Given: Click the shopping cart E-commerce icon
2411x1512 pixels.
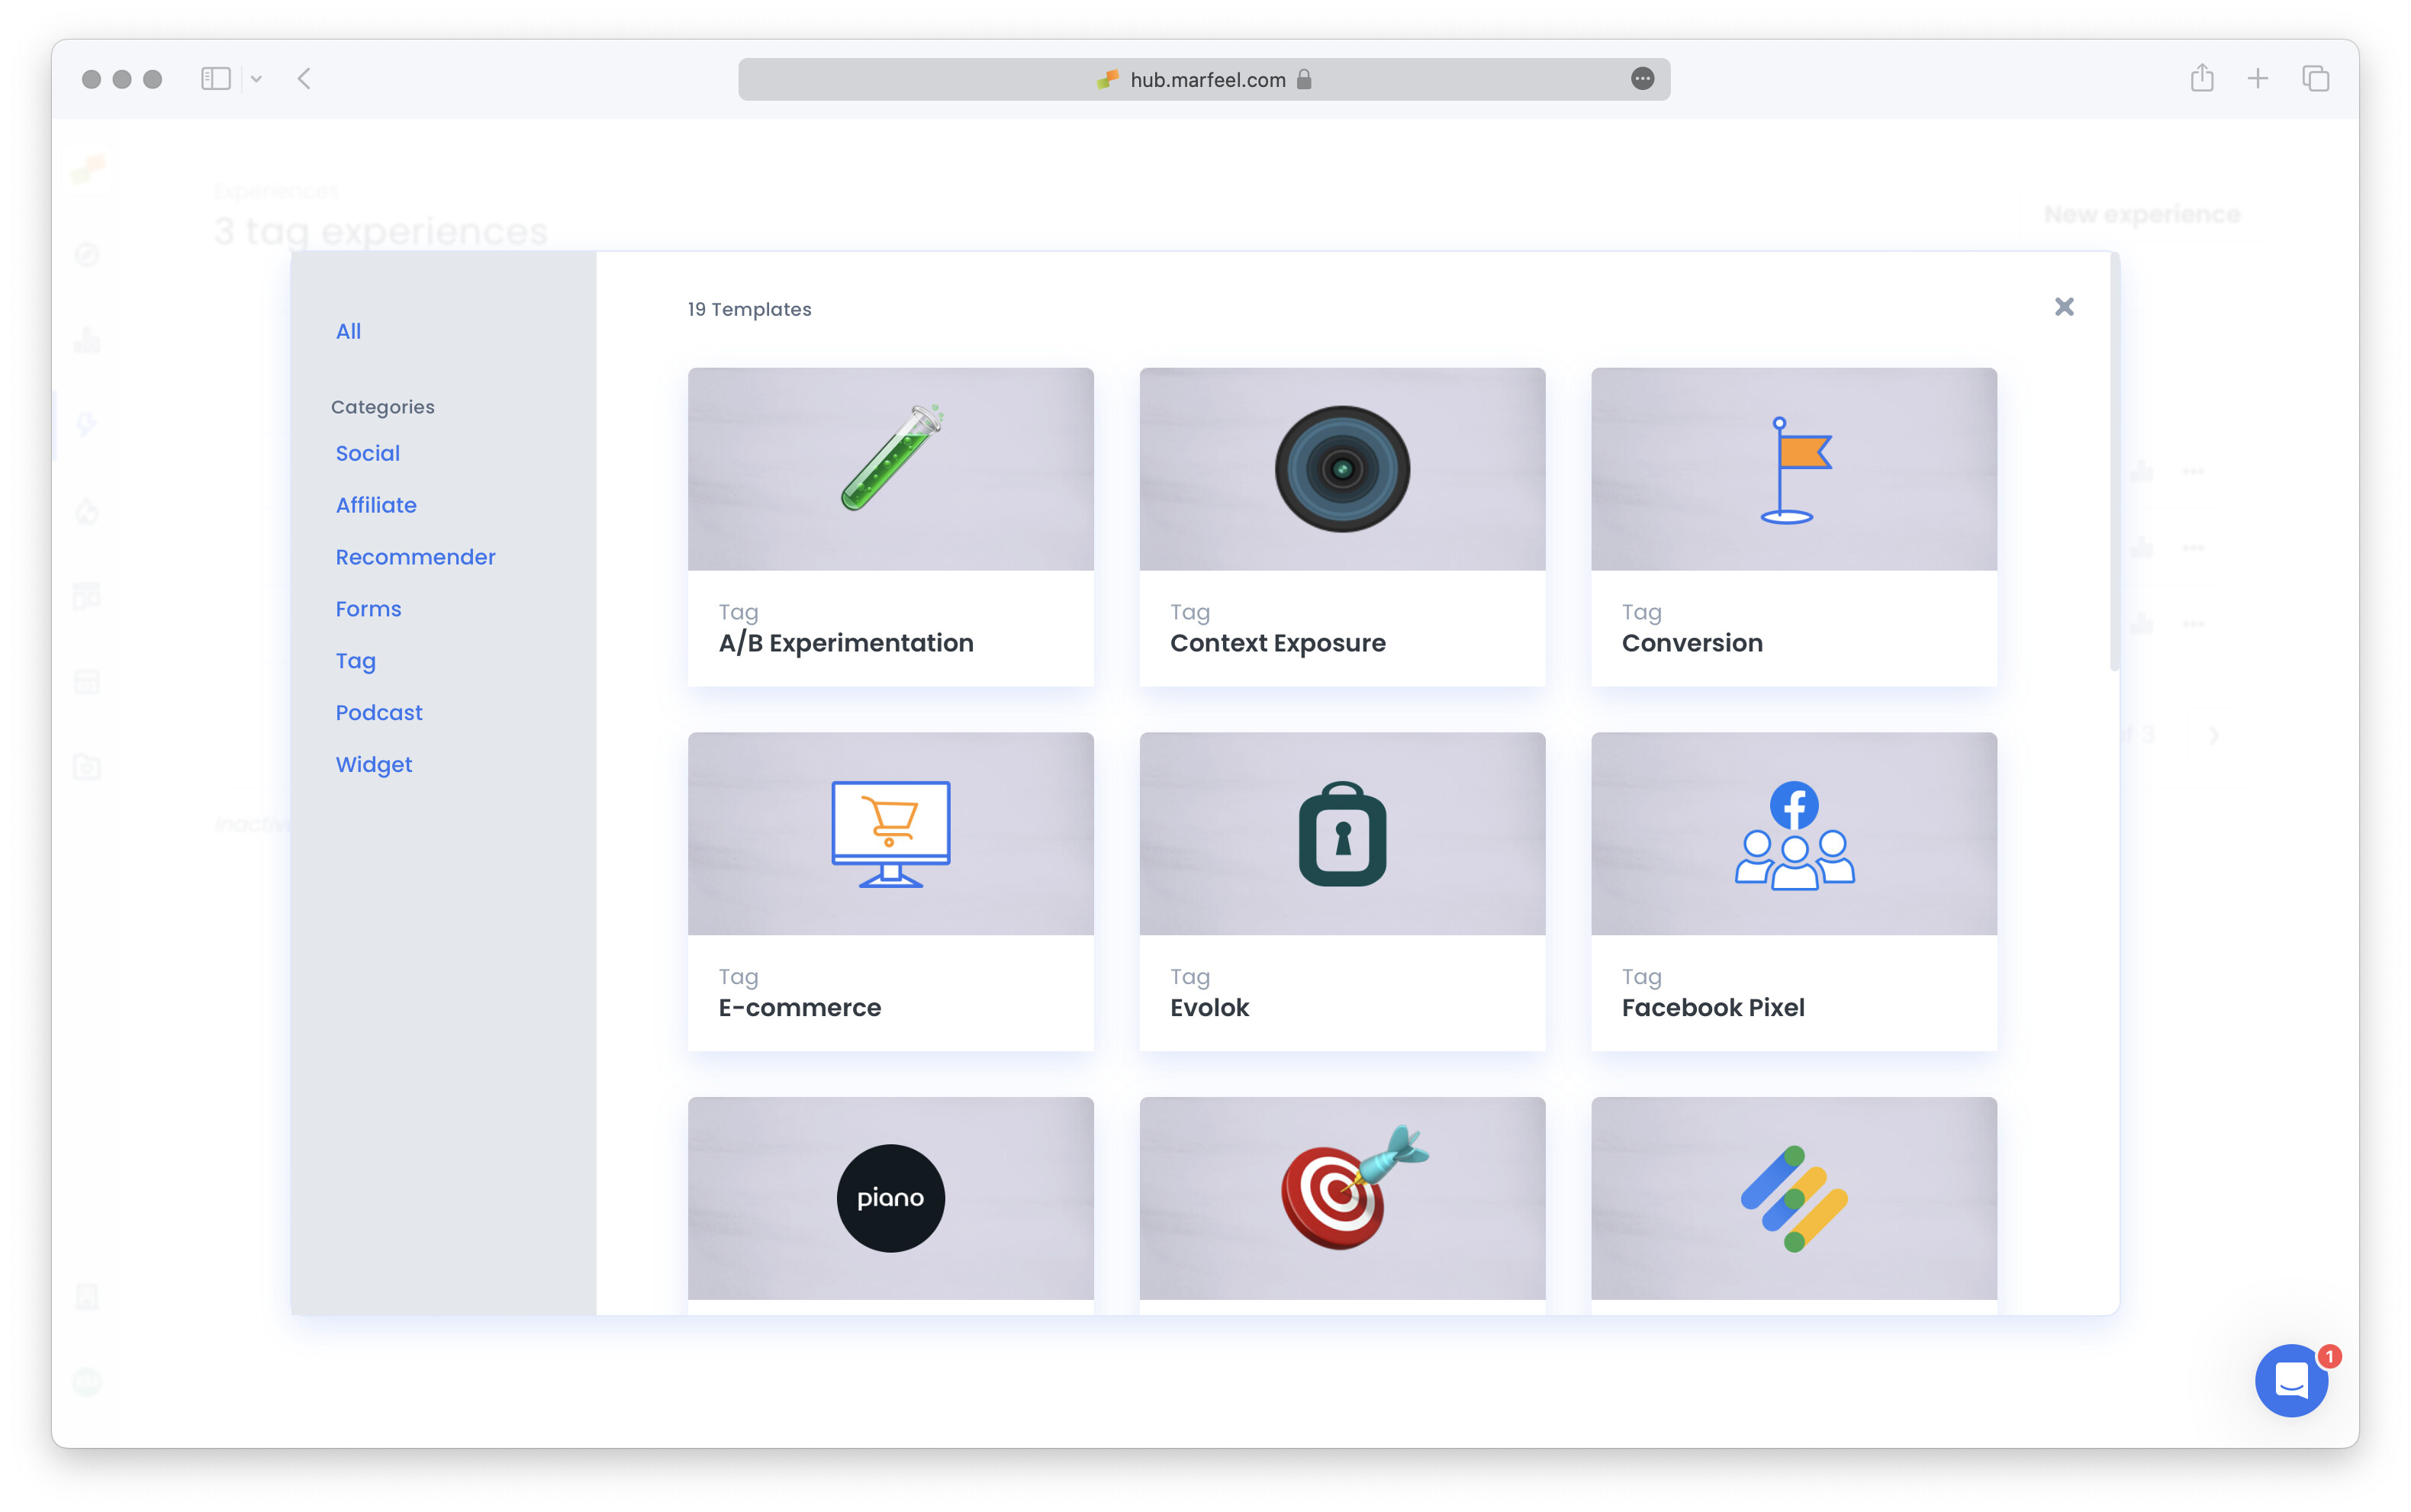Looking at the screenshot, I should click(890, 833).
